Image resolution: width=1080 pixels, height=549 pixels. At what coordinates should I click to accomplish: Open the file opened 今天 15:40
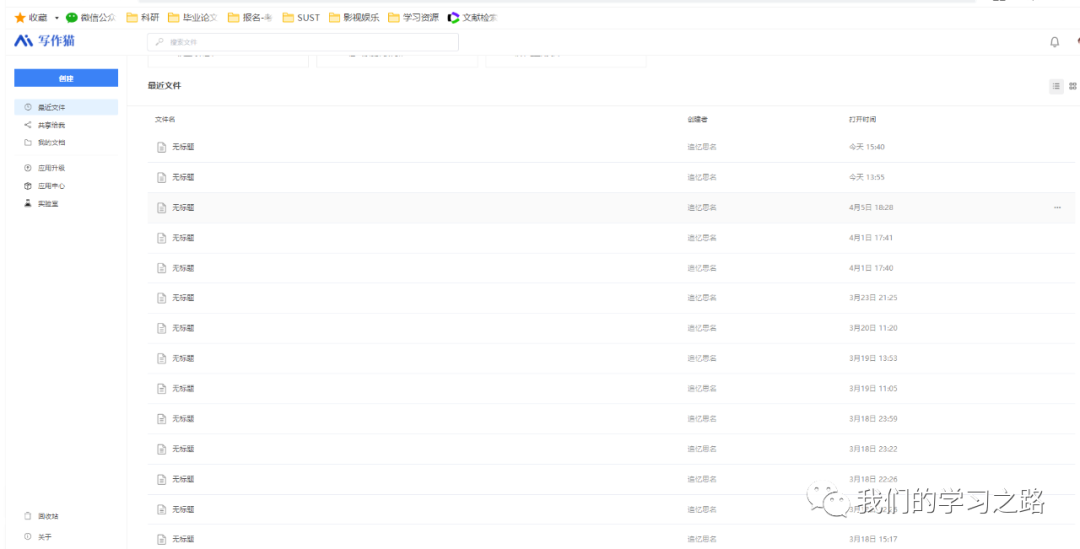(x=183, y=147)
